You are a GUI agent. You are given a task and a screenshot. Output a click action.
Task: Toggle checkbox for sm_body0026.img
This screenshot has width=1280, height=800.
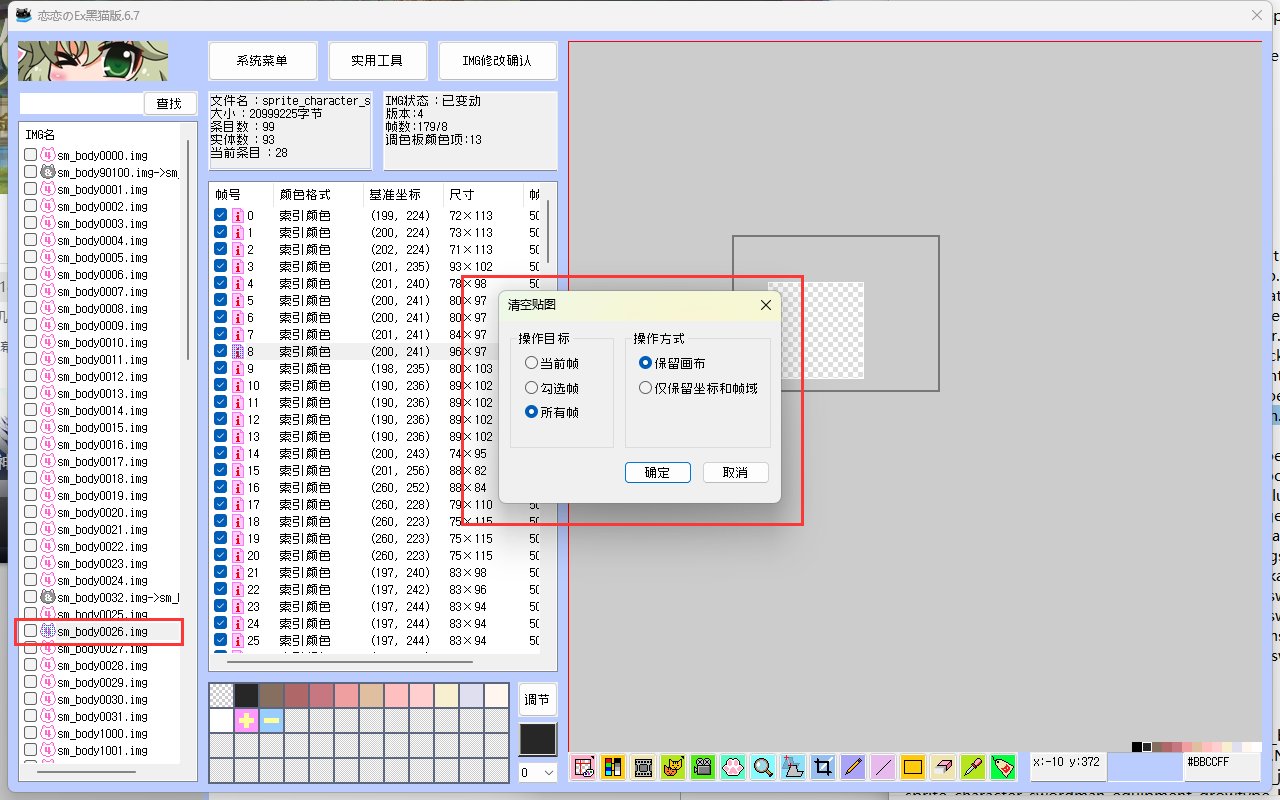30,631
